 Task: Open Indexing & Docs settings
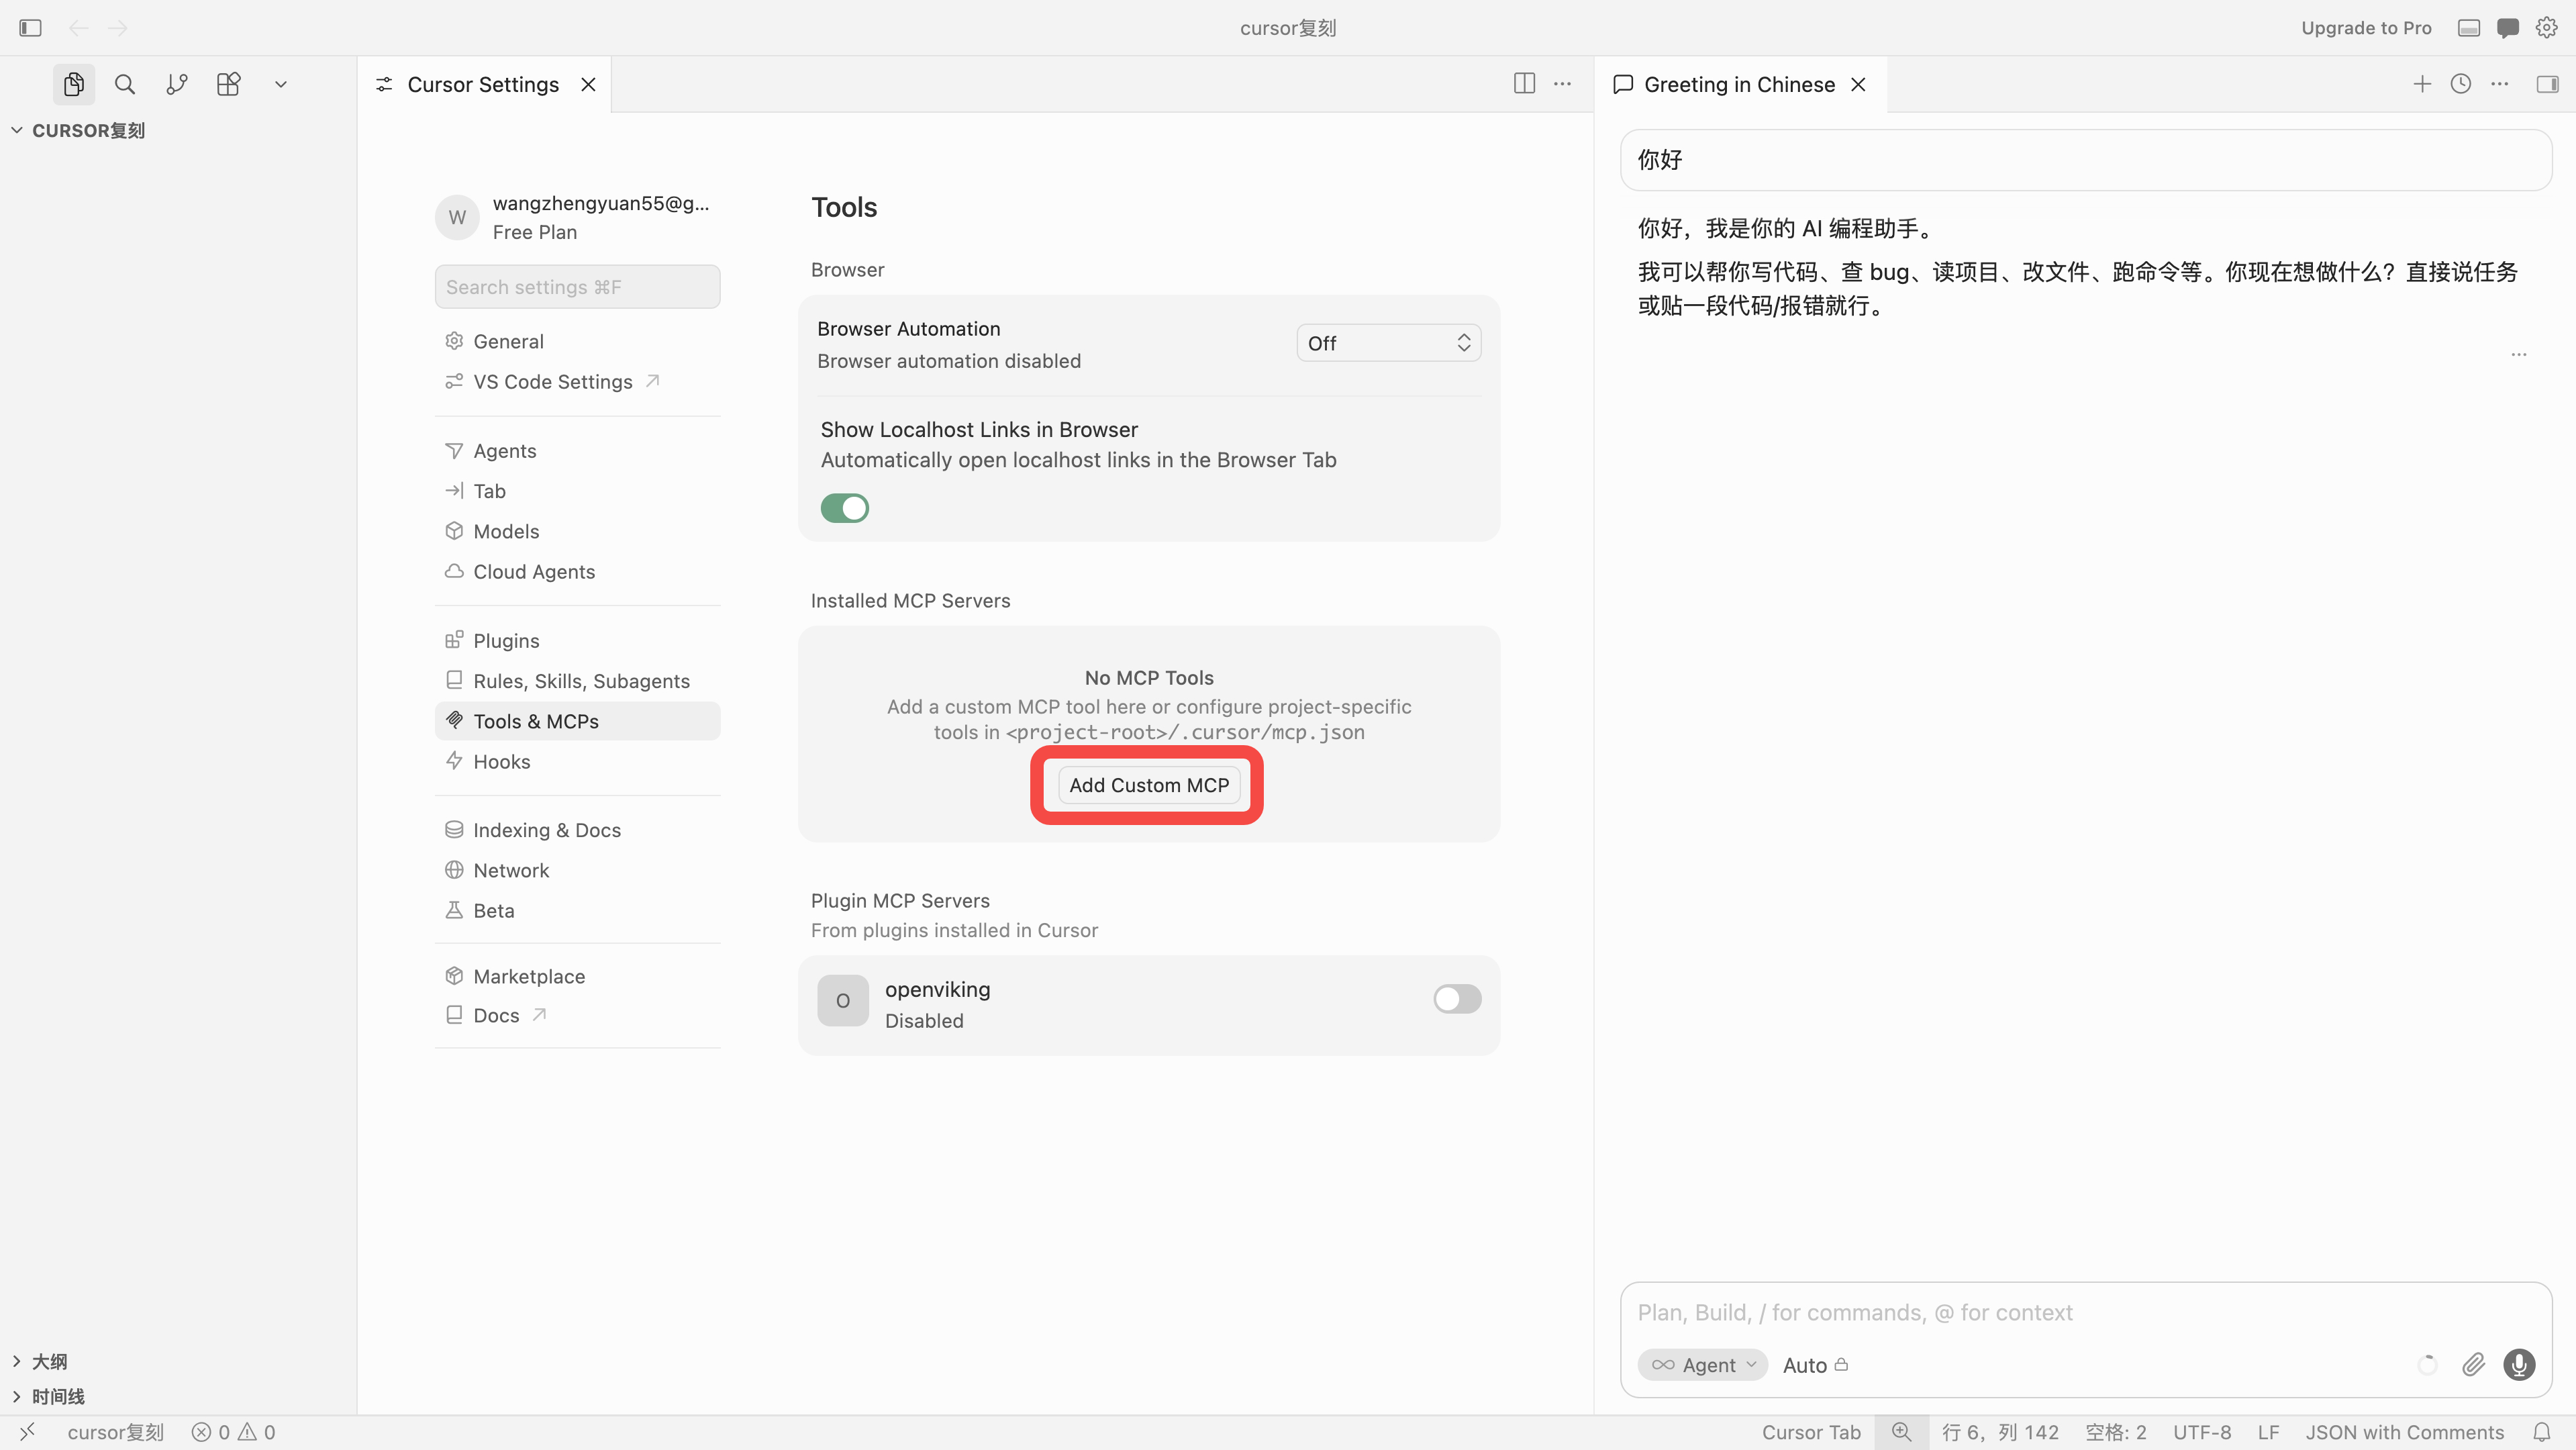click(577, 830)
